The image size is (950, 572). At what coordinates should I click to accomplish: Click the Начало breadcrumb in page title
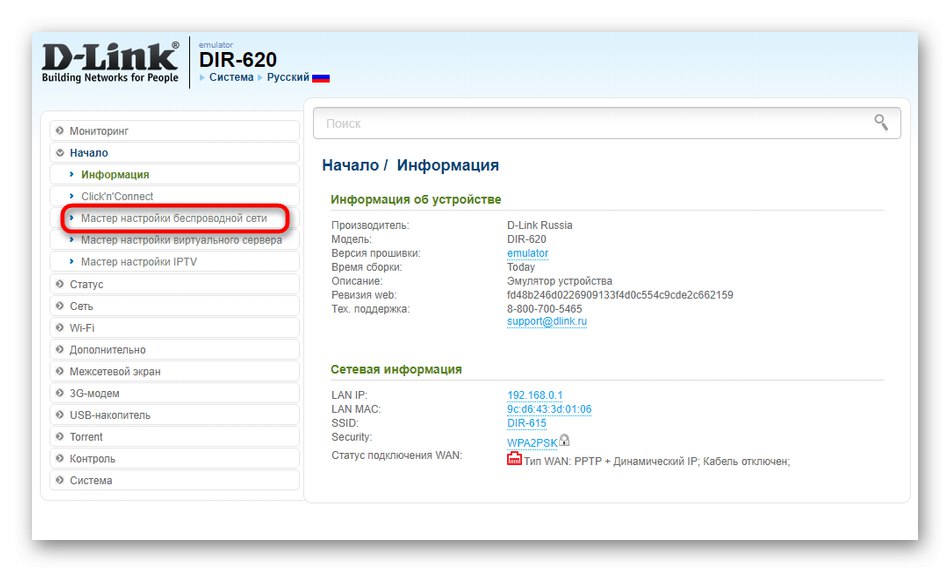click(350, 165)
